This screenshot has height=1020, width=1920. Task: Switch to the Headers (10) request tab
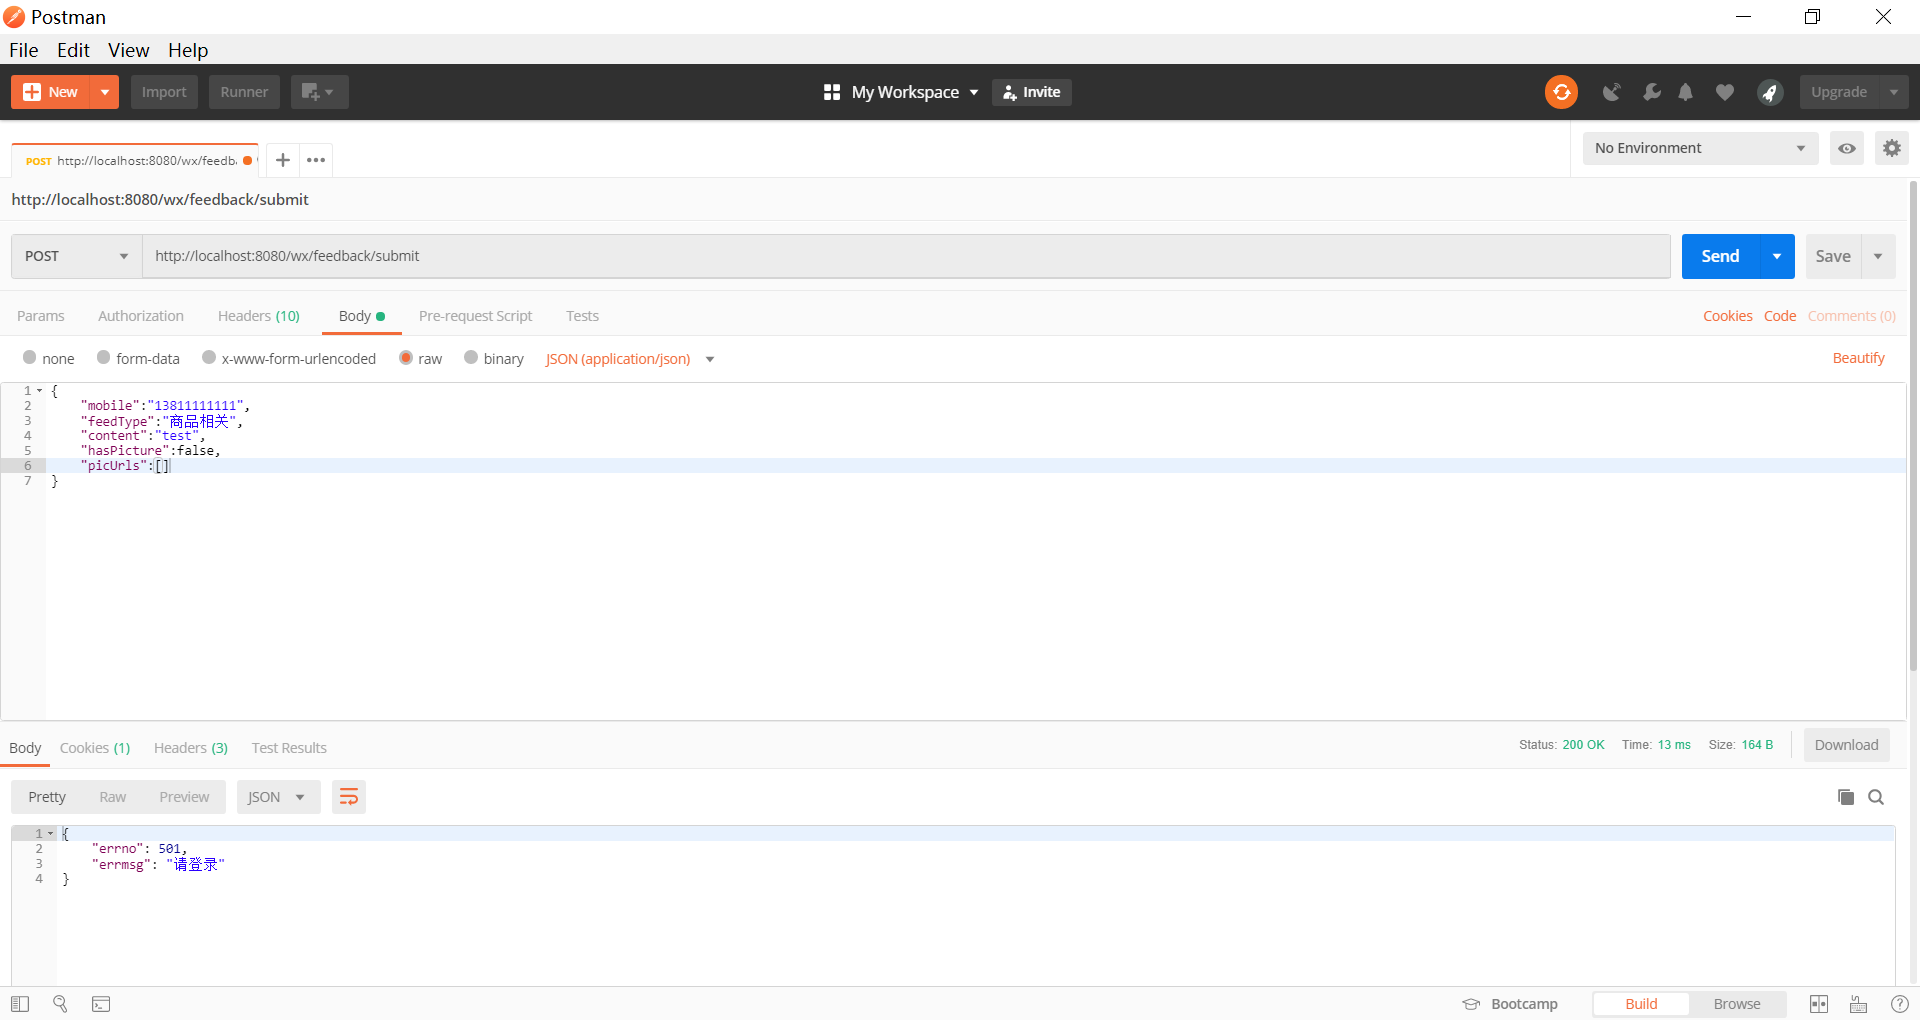click(258, 316)
